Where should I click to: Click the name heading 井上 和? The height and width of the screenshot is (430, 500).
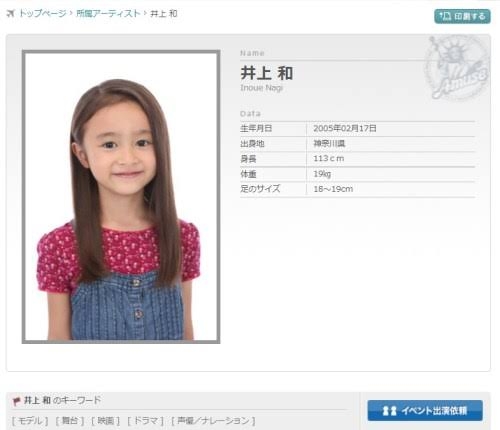tap(267, 73)
